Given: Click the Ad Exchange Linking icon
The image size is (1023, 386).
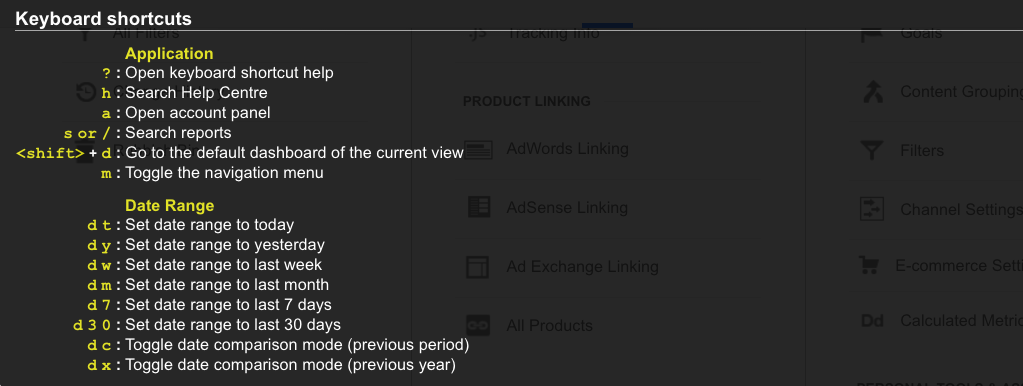Looking at the screenshot, I should click(x=478, y=267).
